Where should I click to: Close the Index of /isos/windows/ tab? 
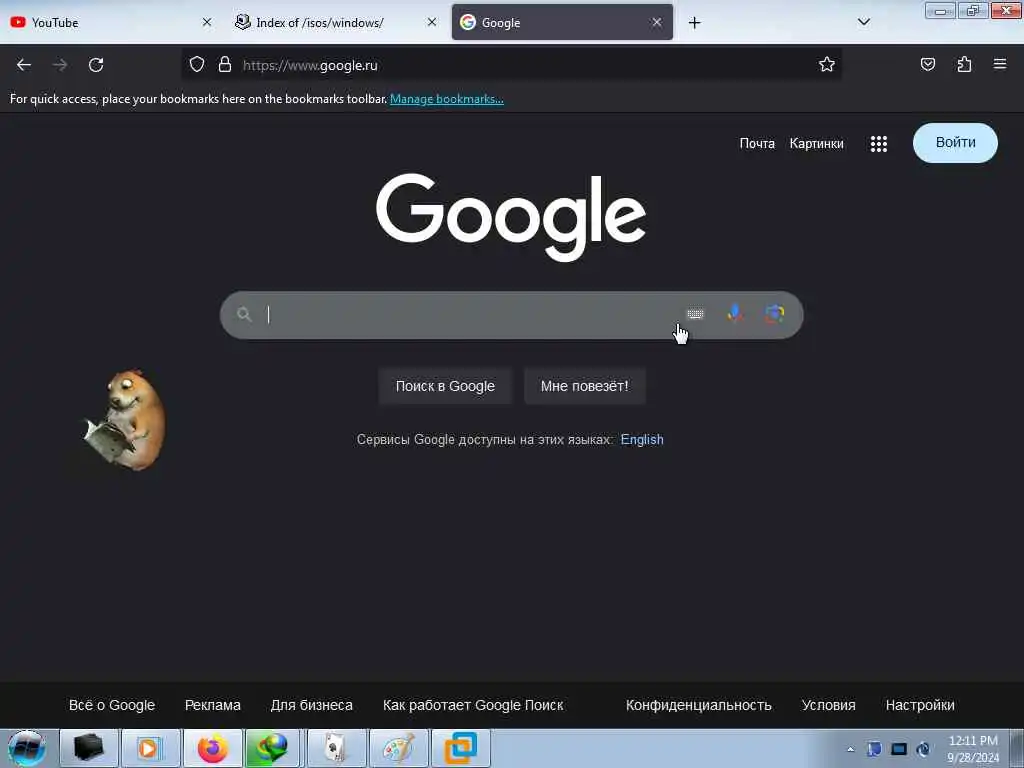(432, 22)
